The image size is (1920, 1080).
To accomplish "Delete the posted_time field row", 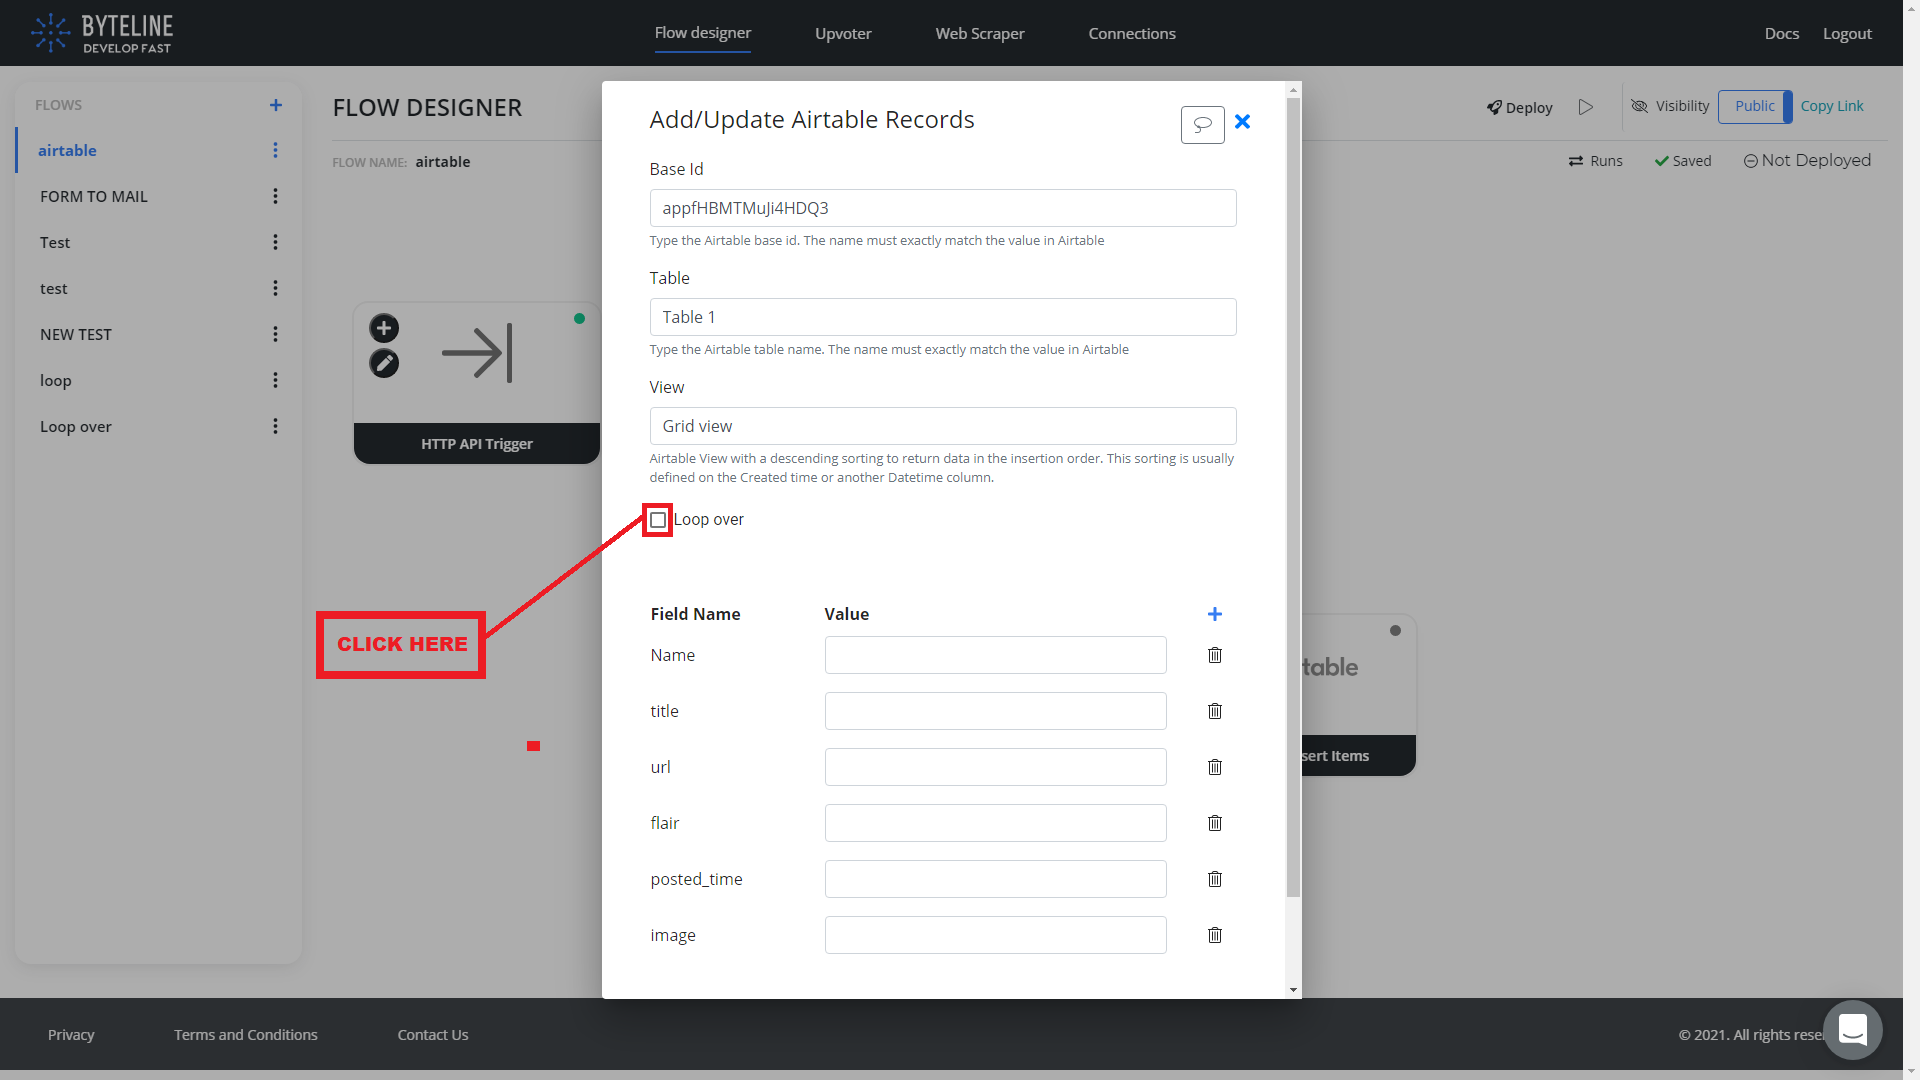I will click(1215, 879).
